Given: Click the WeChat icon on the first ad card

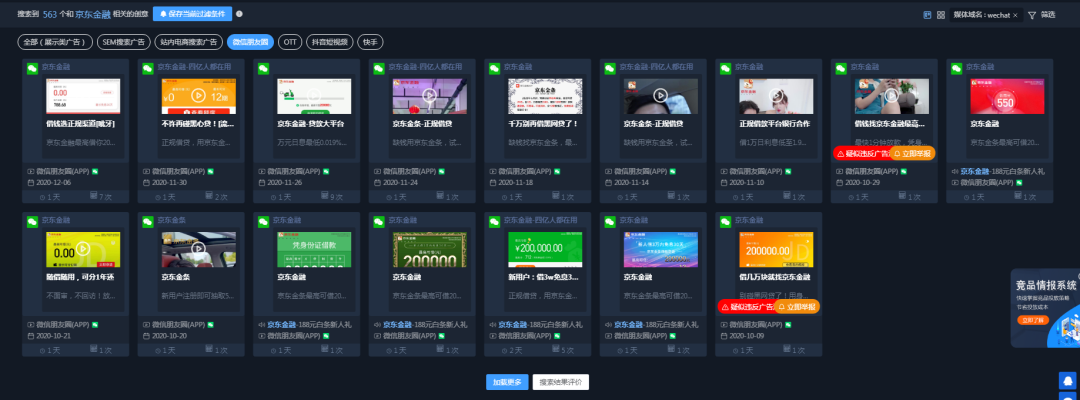Looking at the screenshot, I should click(x=31, y=69).
